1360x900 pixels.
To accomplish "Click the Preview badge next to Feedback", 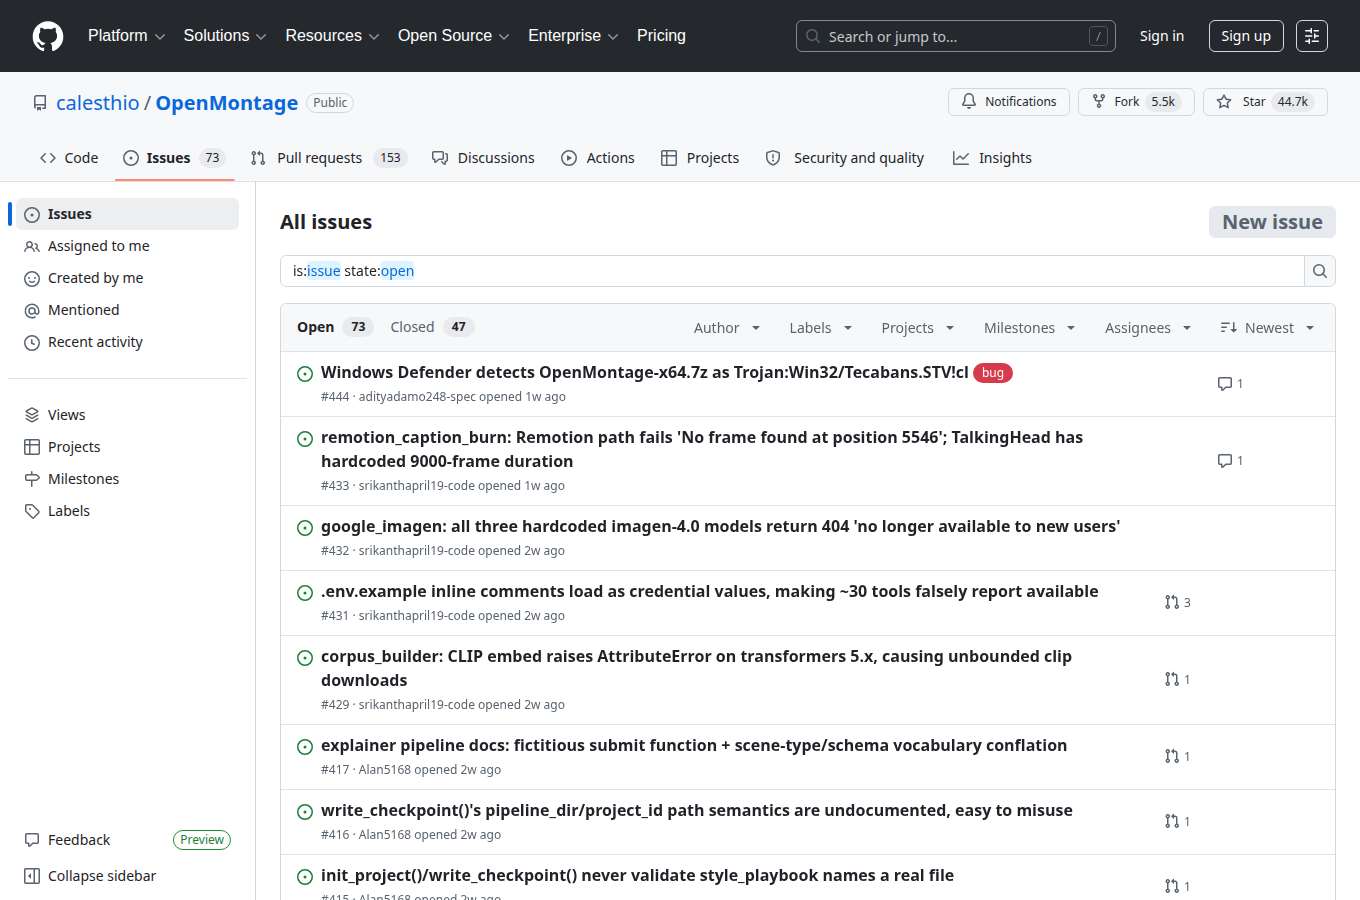I will tap(202, 840).
